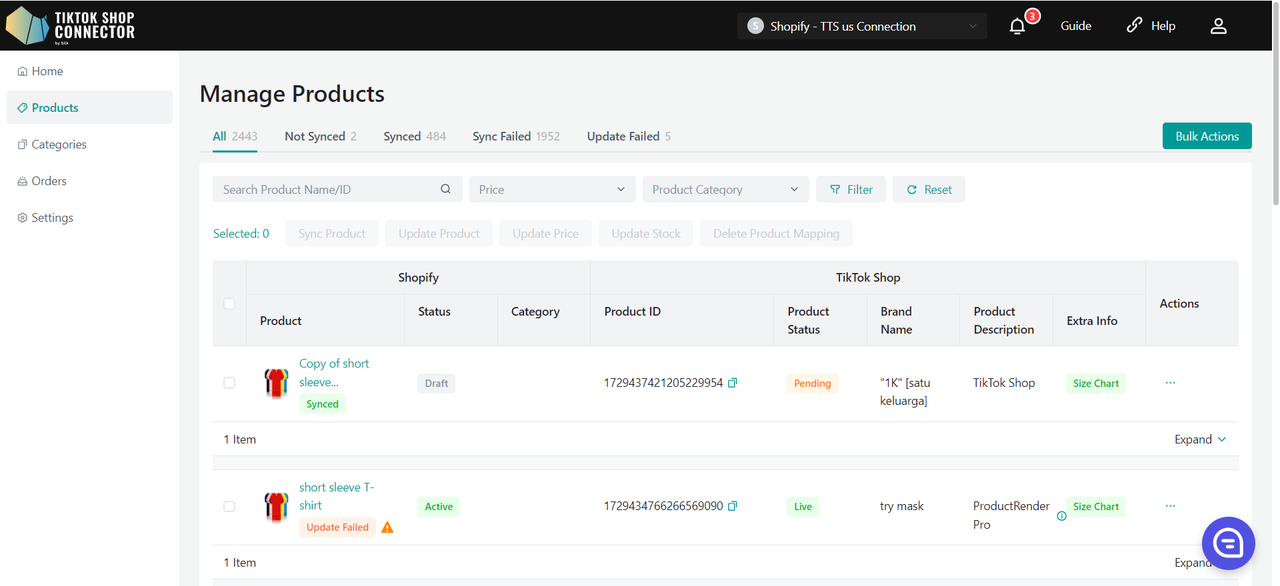
Task: Open the Price dropdown filter
Action: click(552, 189)
